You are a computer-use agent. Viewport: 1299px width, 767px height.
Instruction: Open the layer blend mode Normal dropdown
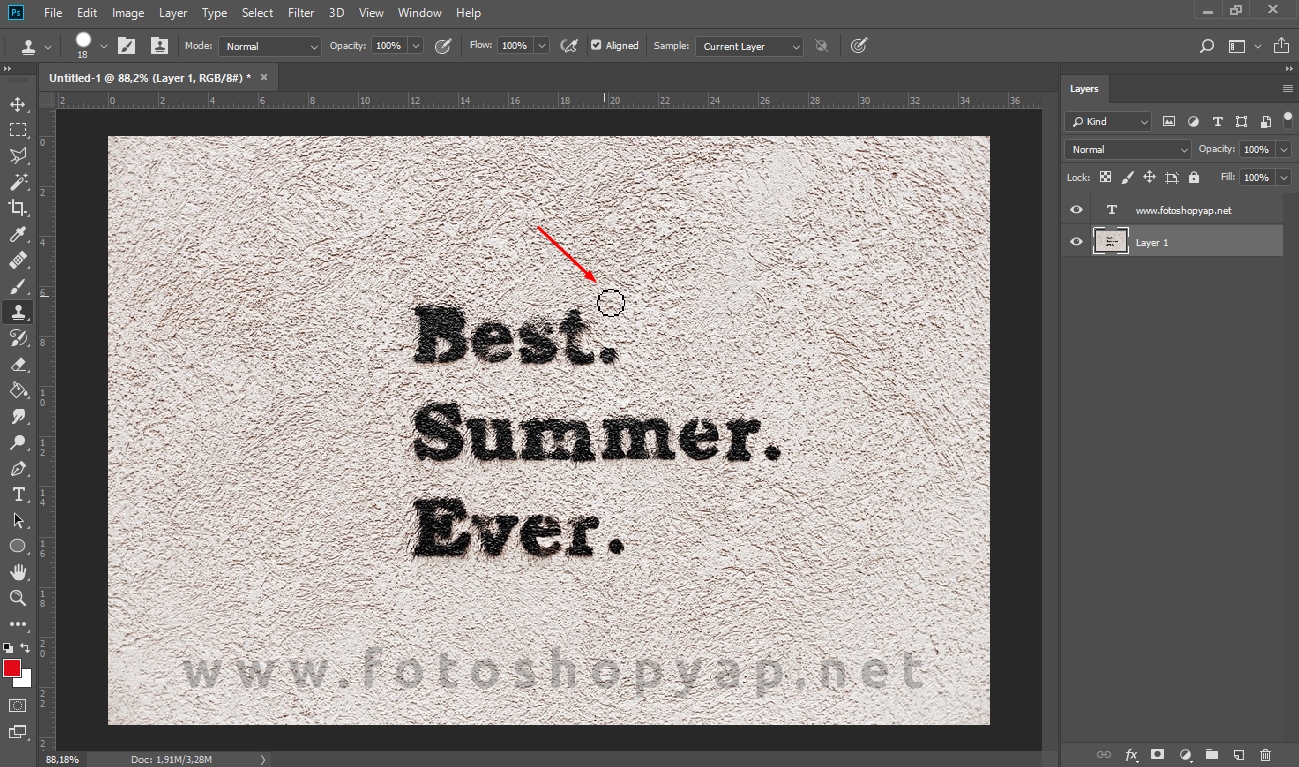pos(1129,149)
